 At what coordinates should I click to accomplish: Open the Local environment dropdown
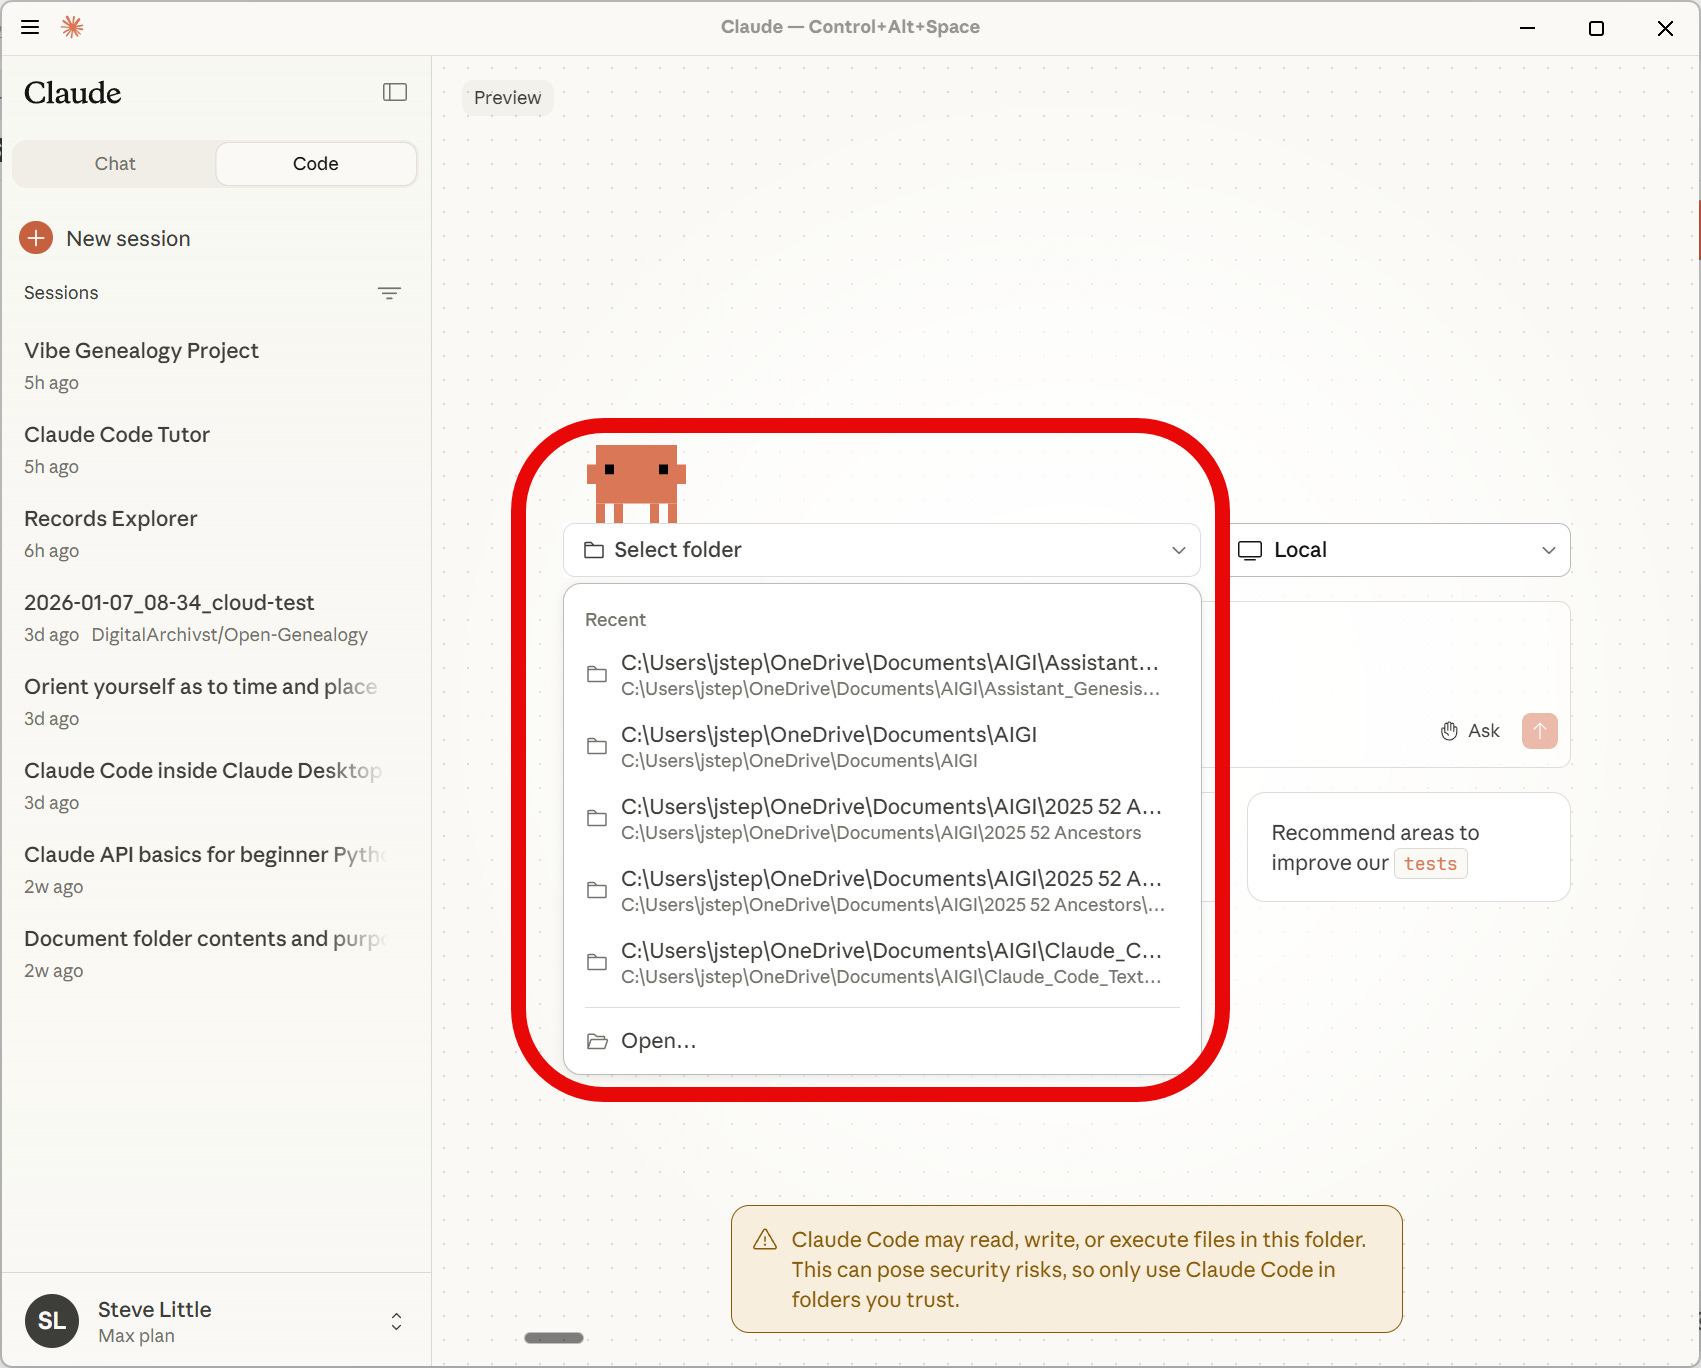pyautogui.click(x=1400, y=550)
